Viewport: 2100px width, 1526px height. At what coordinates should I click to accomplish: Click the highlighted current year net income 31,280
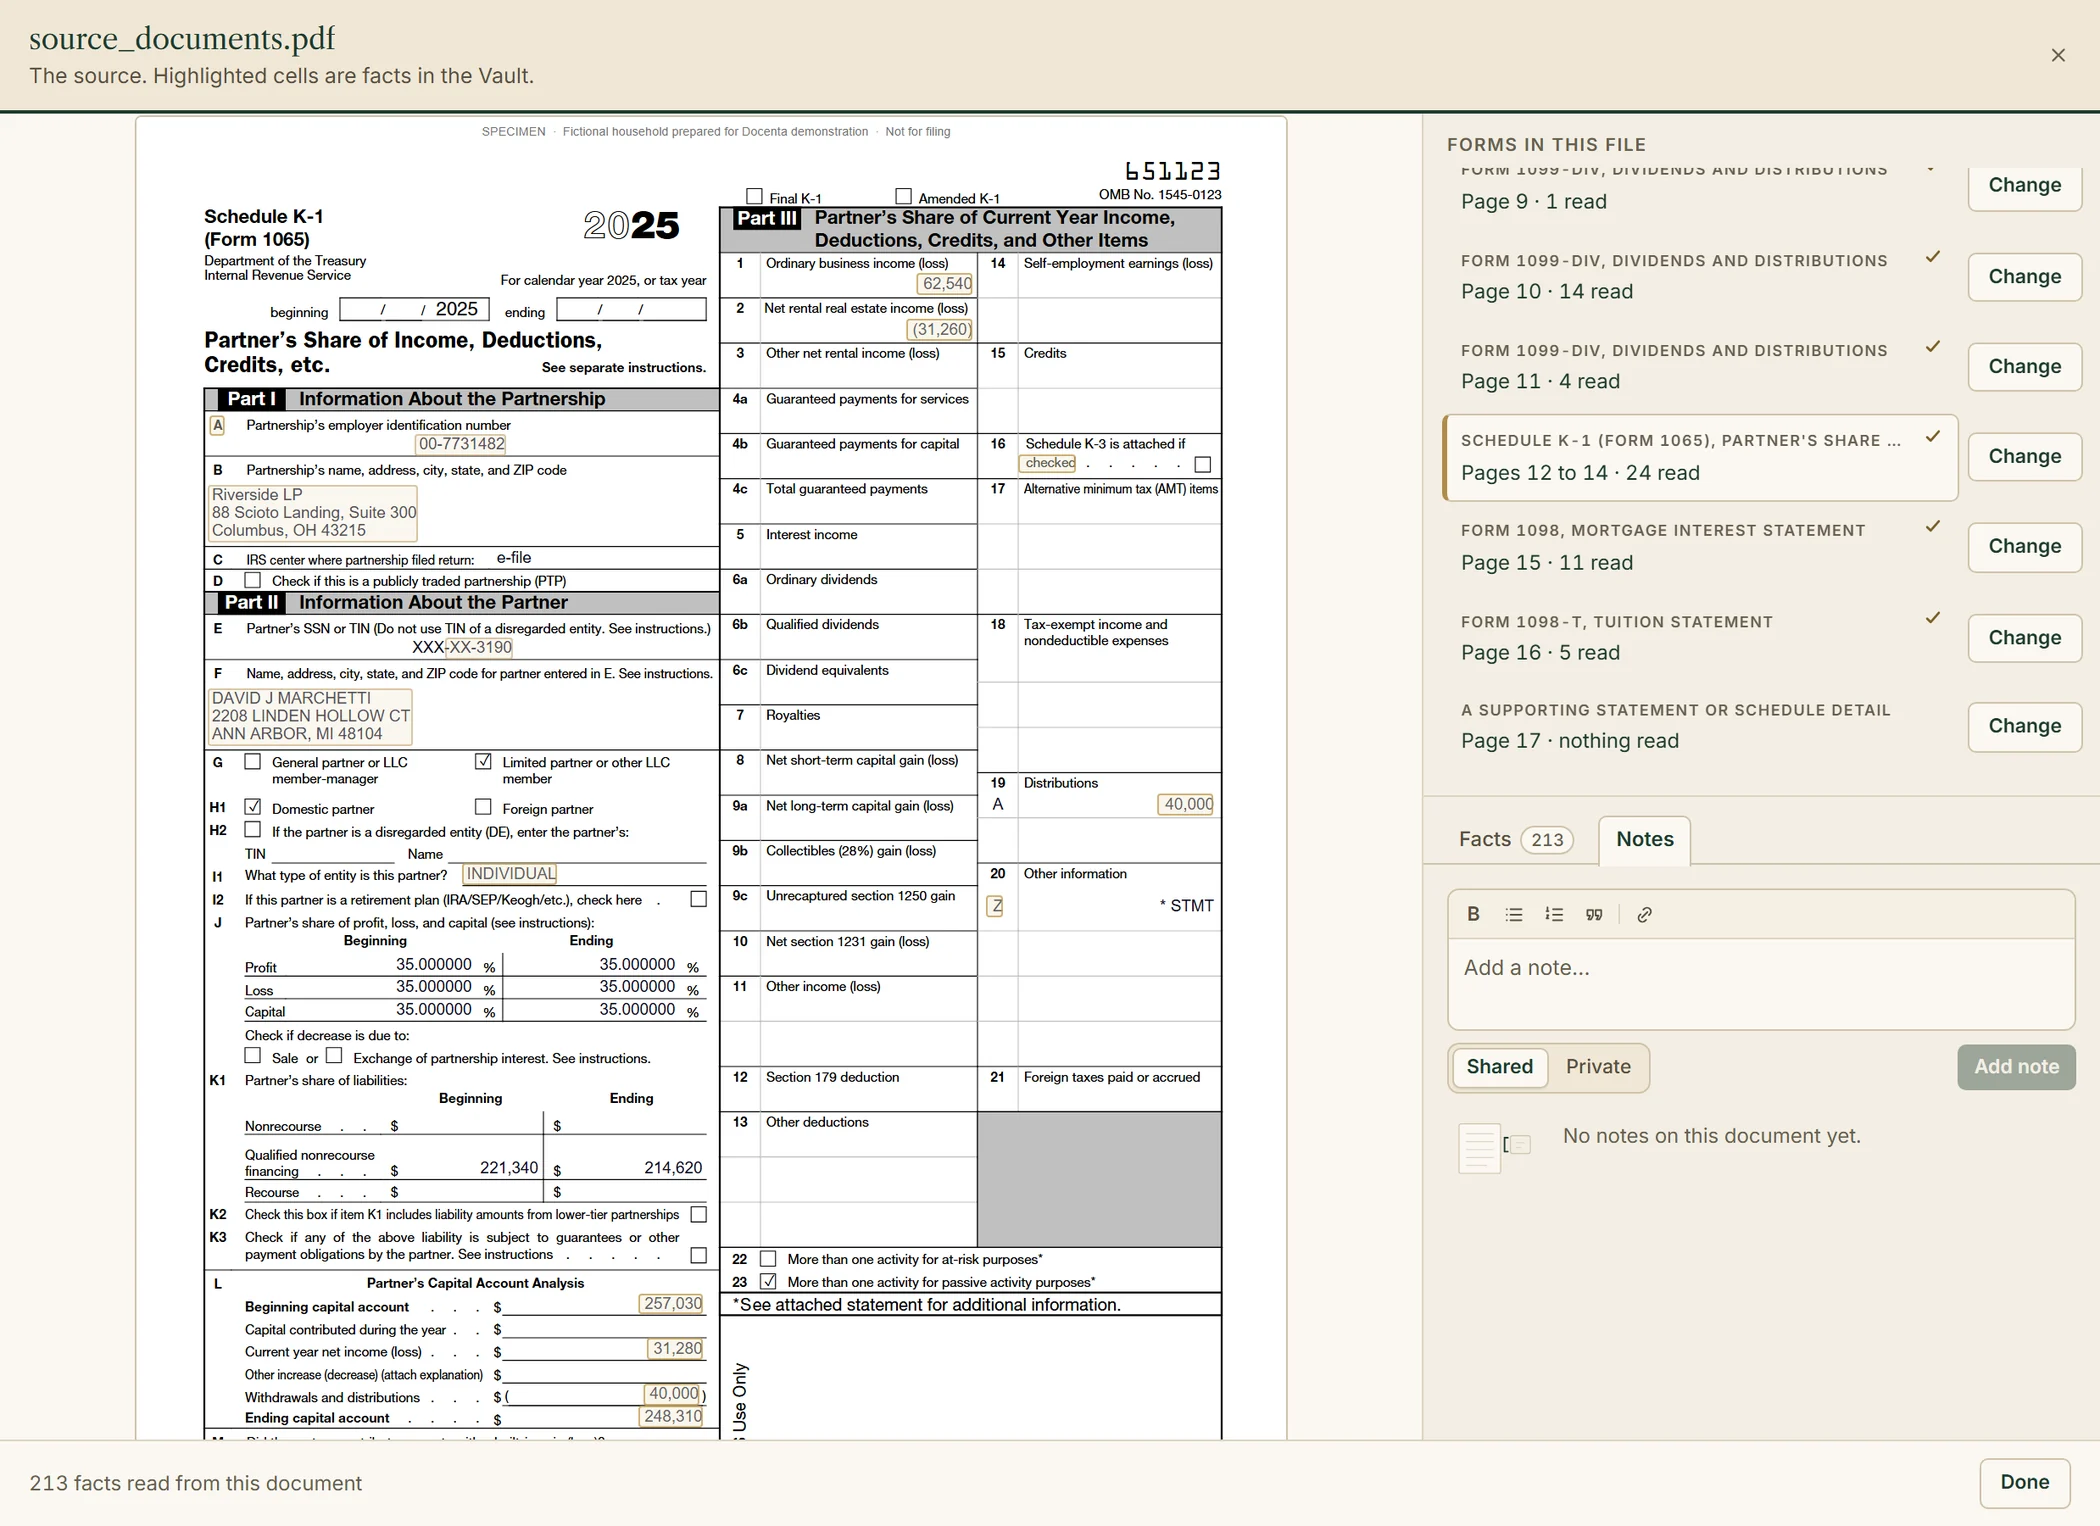[676, 1348]
